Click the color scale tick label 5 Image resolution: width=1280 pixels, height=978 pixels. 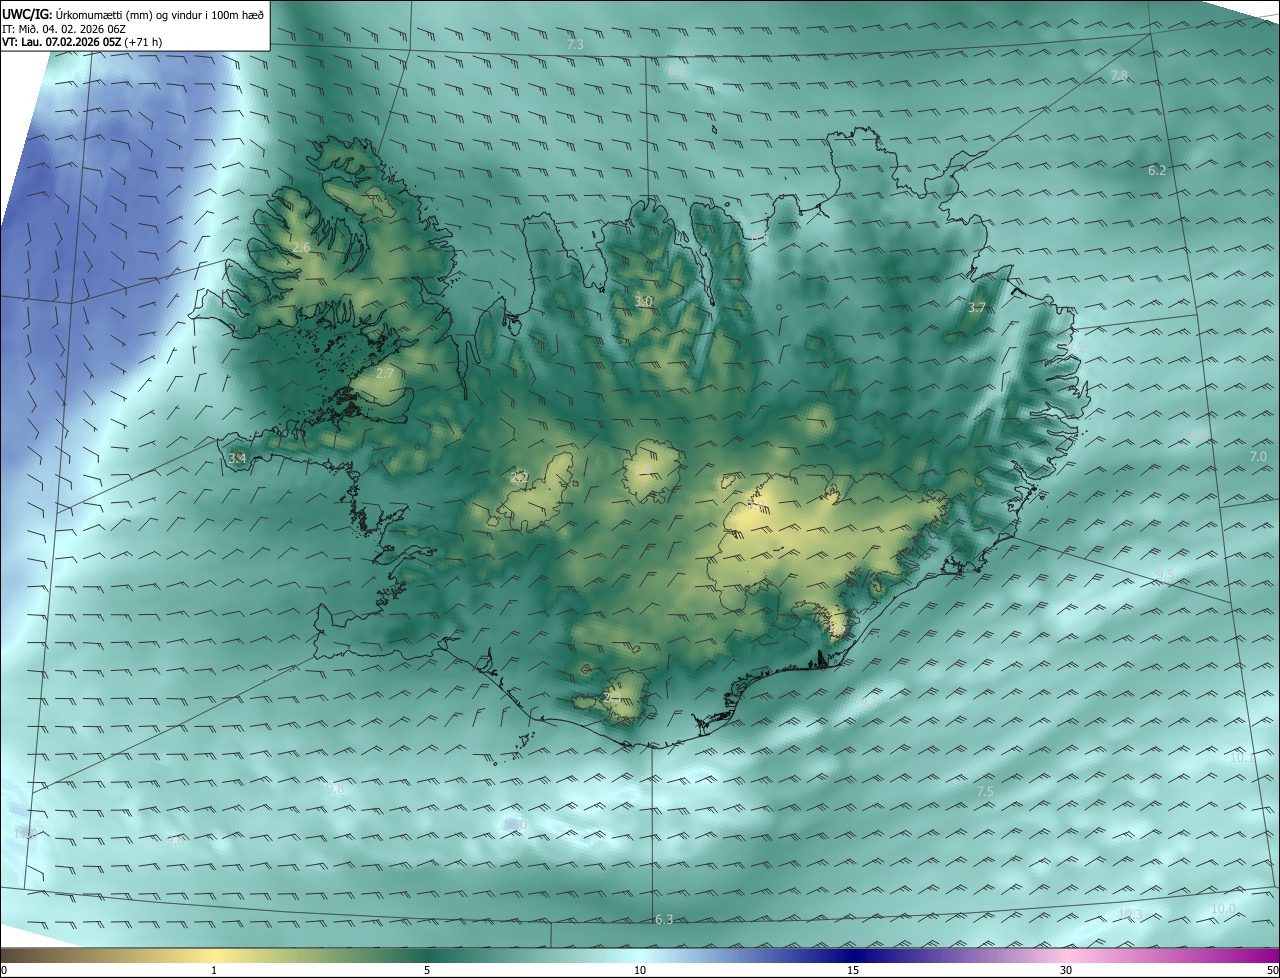click(427, 970)
